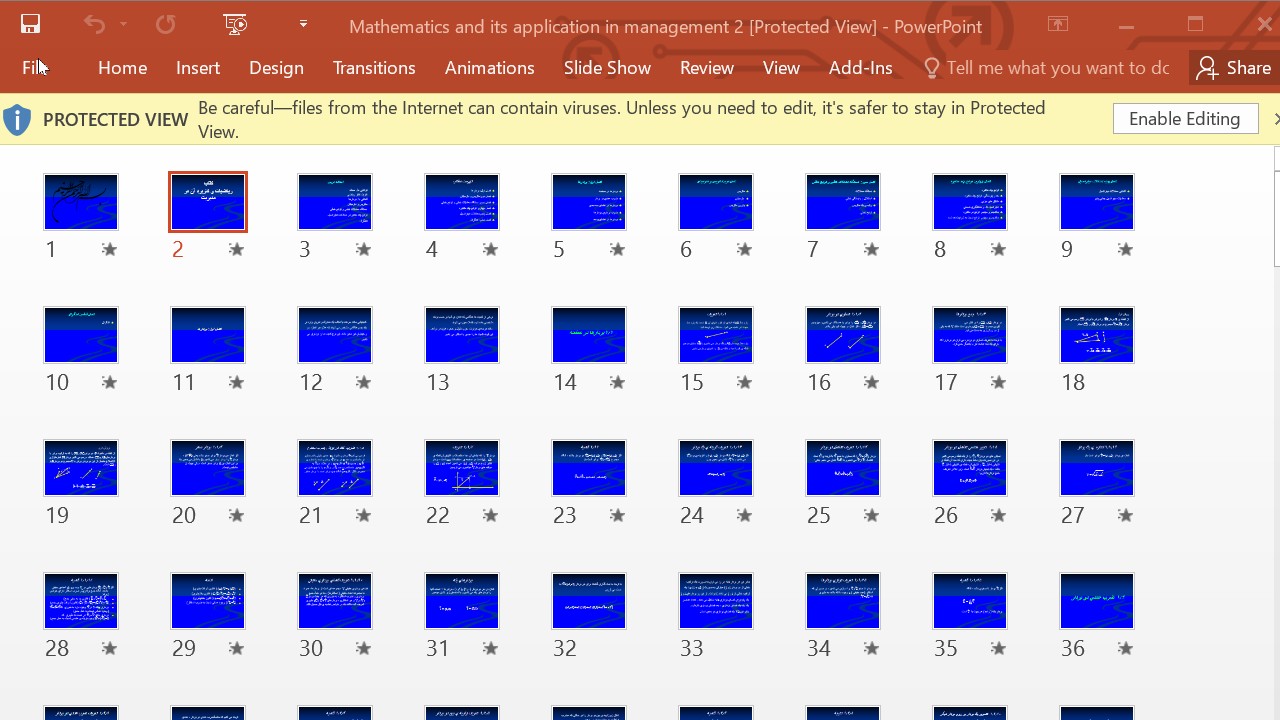Select slide 16 thumbnail with line diagrams
1280x720 pixels.
(843, 335)
